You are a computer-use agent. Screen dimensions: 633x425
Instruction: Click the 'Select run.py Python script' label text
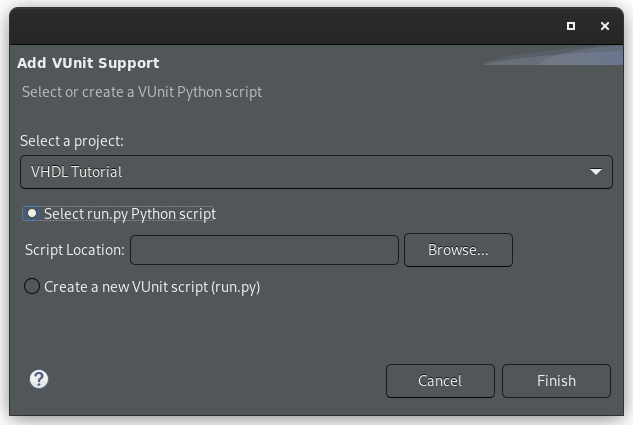pos(130,214)
